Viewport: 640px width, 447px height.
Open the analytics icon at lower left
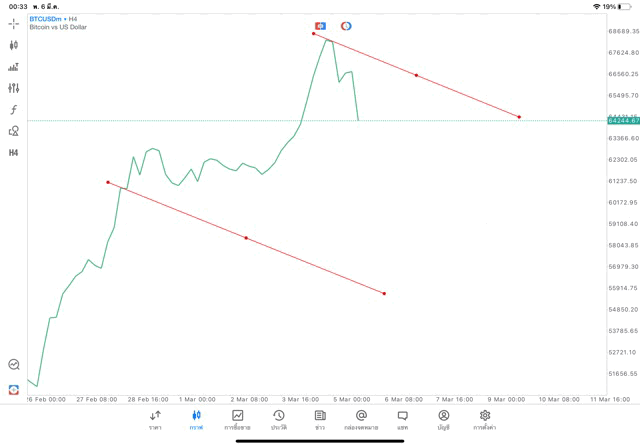[x=13, y=365]
